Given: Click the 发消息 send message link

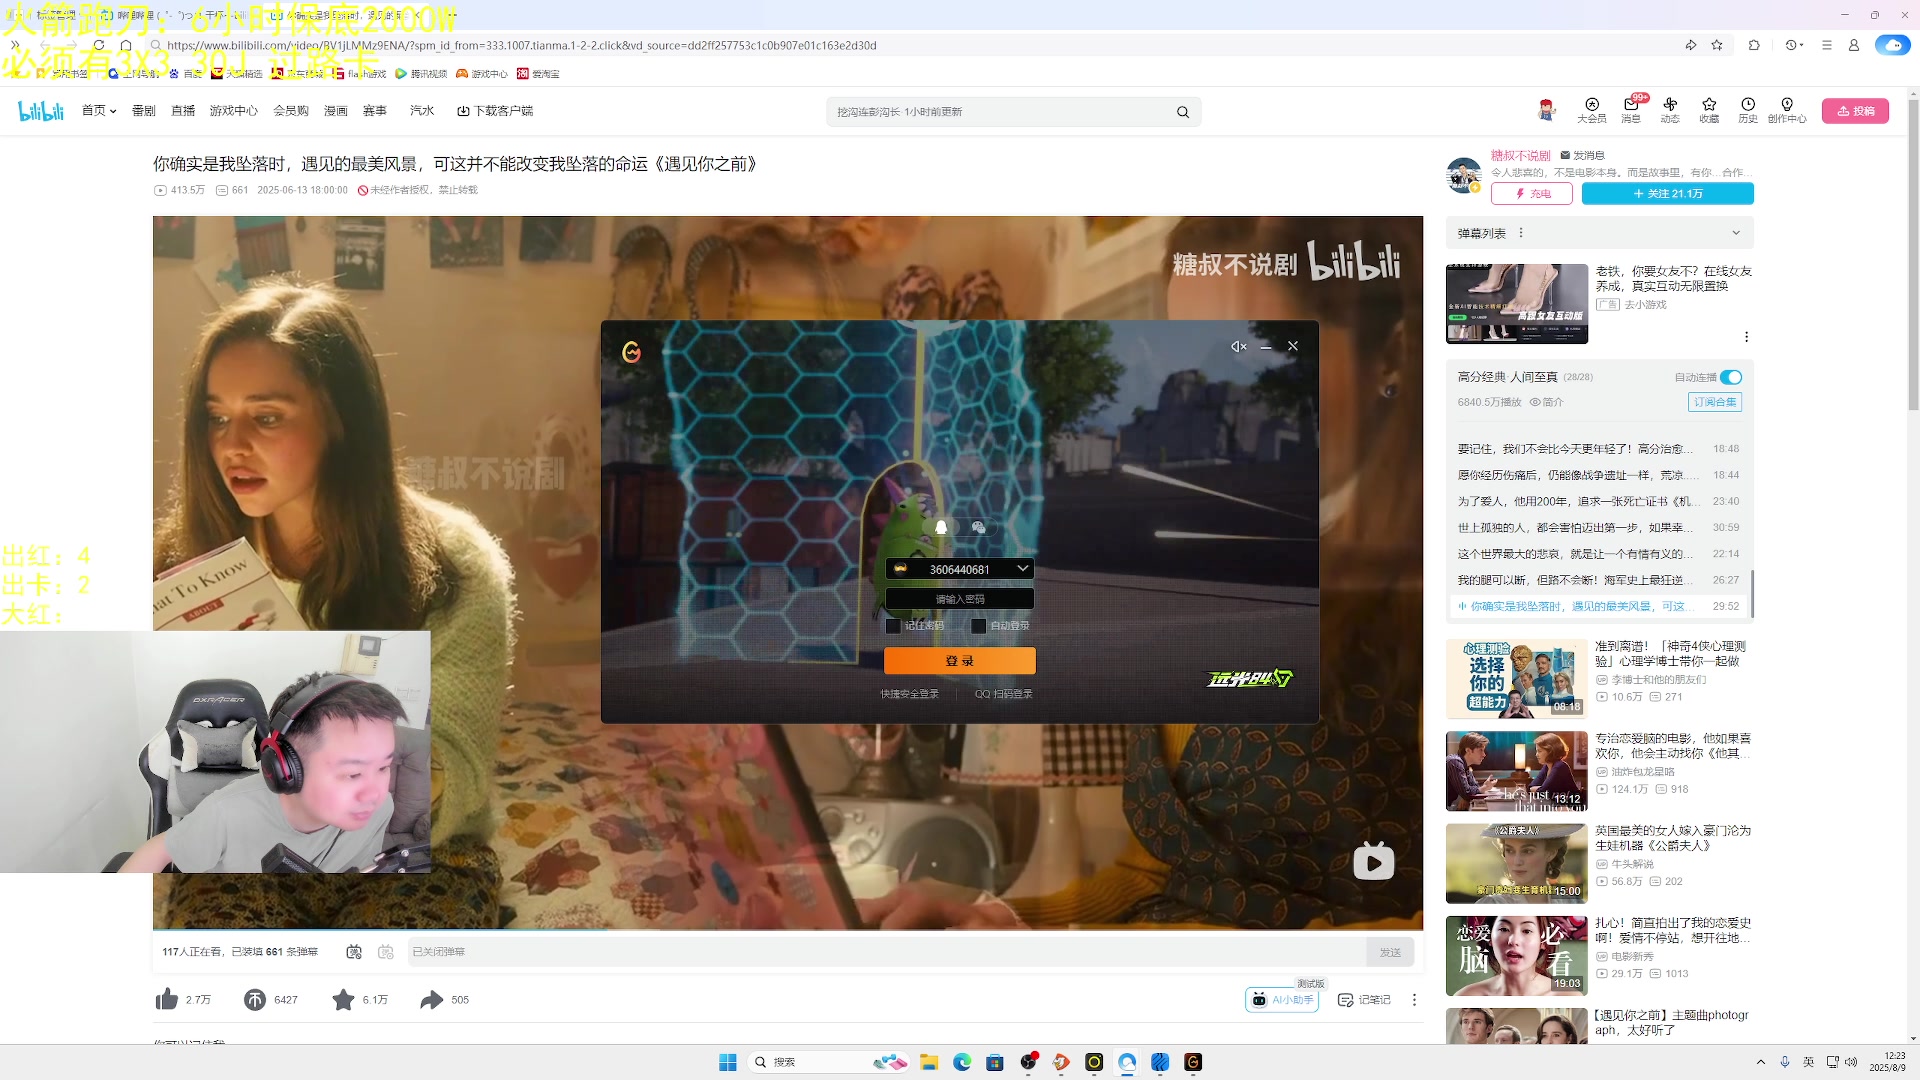Looking at the screenshot, I should click(x=1582, y=155).
